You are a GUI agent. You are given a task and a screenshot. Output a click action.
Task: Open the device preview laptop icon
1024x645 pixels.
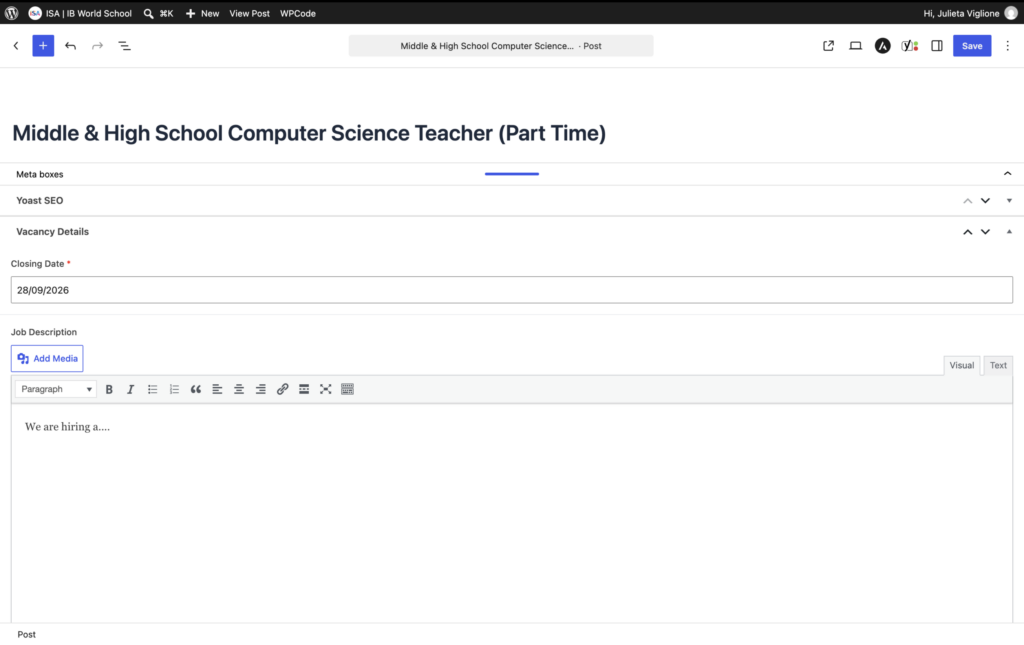(856, 46)
